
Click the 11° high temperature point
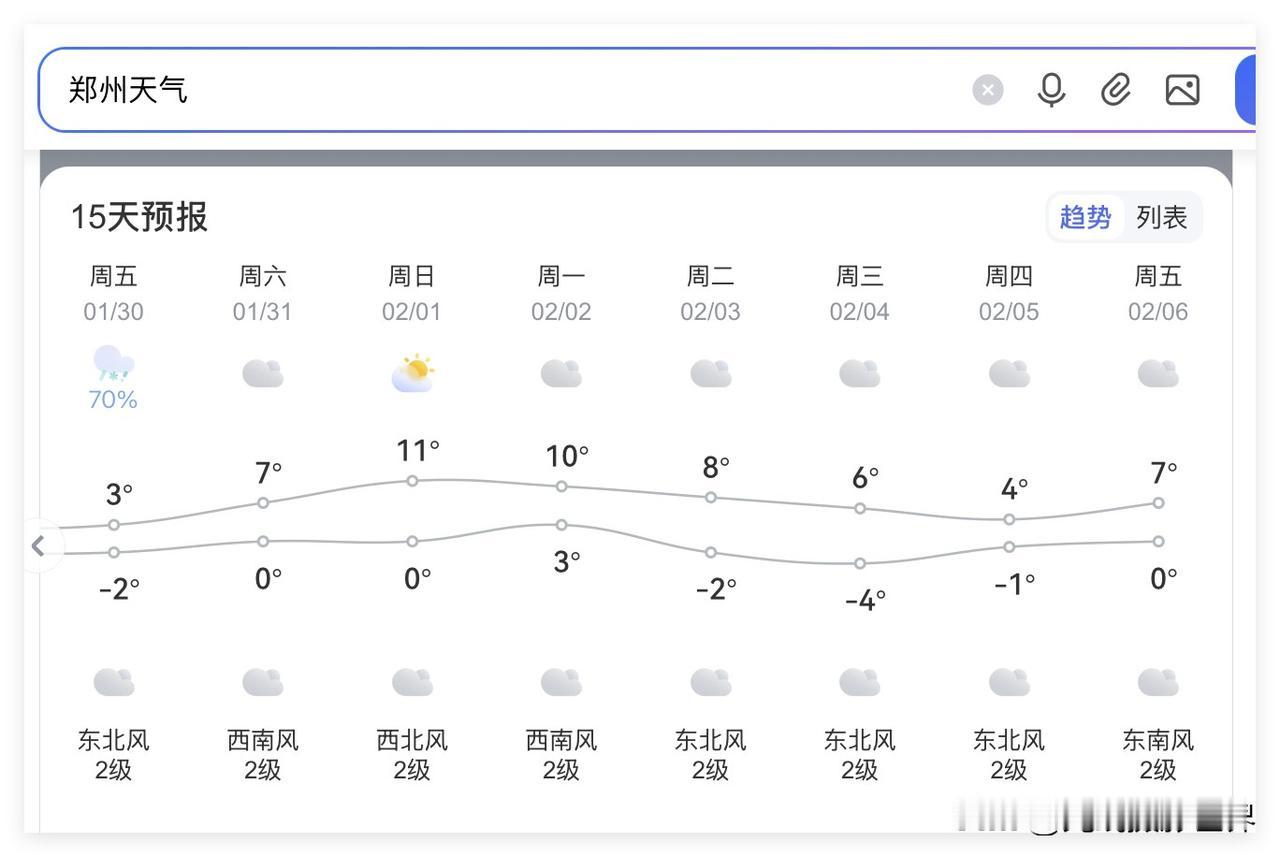pyautogui.click(x=412, y=481)
